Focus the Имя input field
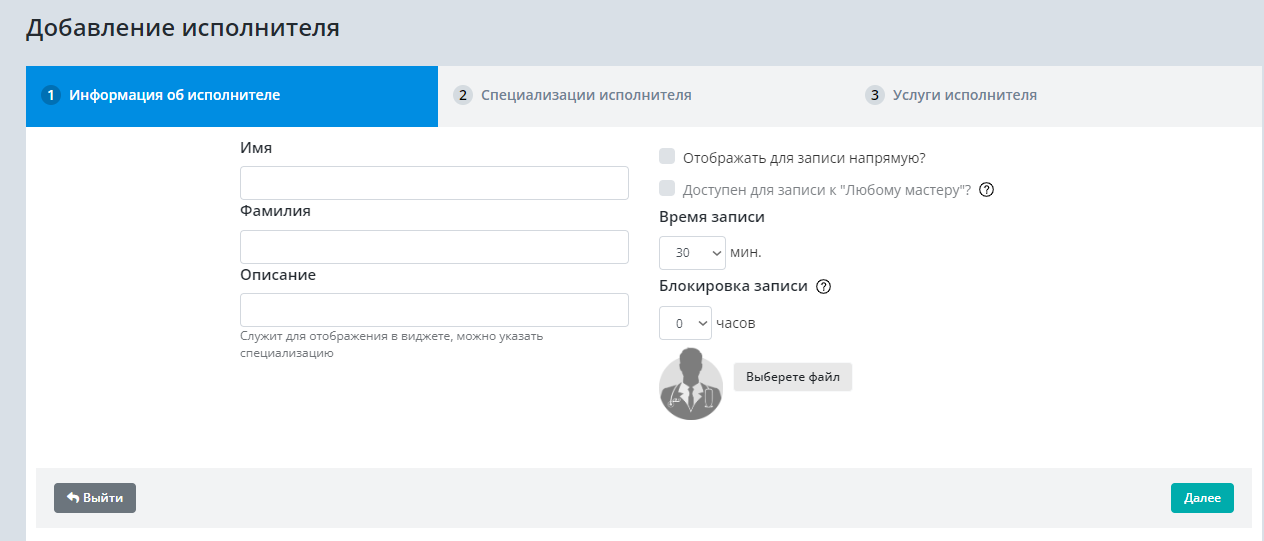 pyautogui.click(x=434, y=183)
